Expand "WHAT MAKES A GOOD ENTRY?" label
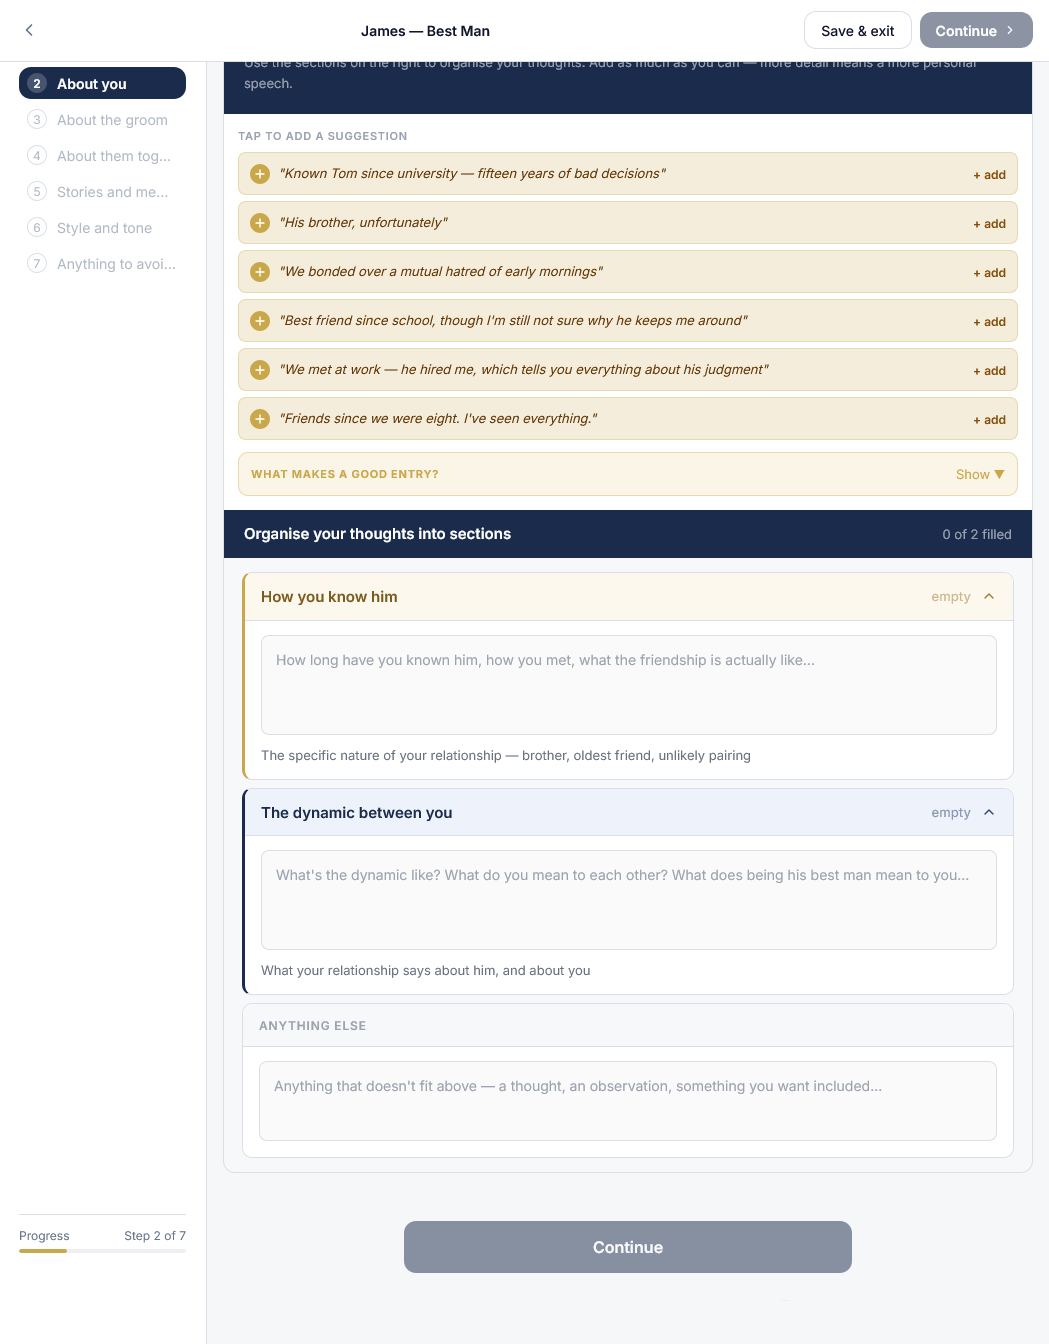The width and height of the screenshot is (1049, 1344). (345, 474)
